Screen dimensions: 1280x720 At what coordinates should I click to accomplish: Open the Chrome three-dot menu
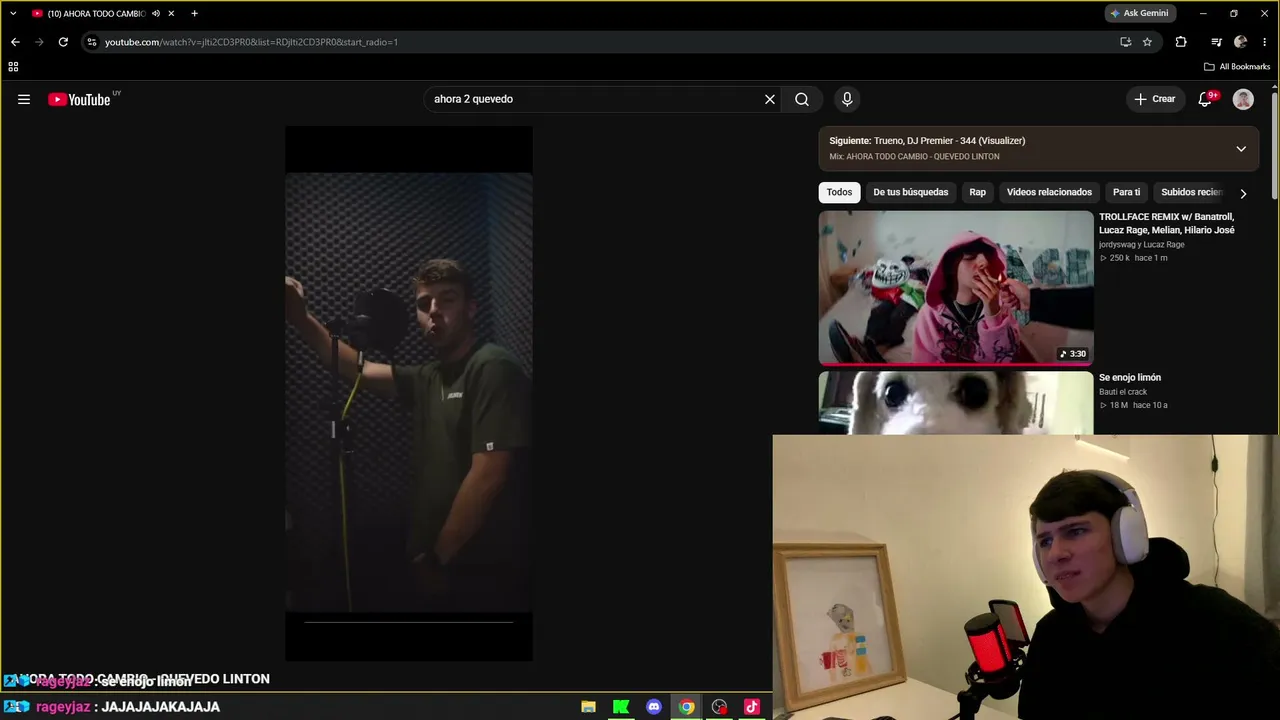pyautogui.click(x=1265, y=42)
